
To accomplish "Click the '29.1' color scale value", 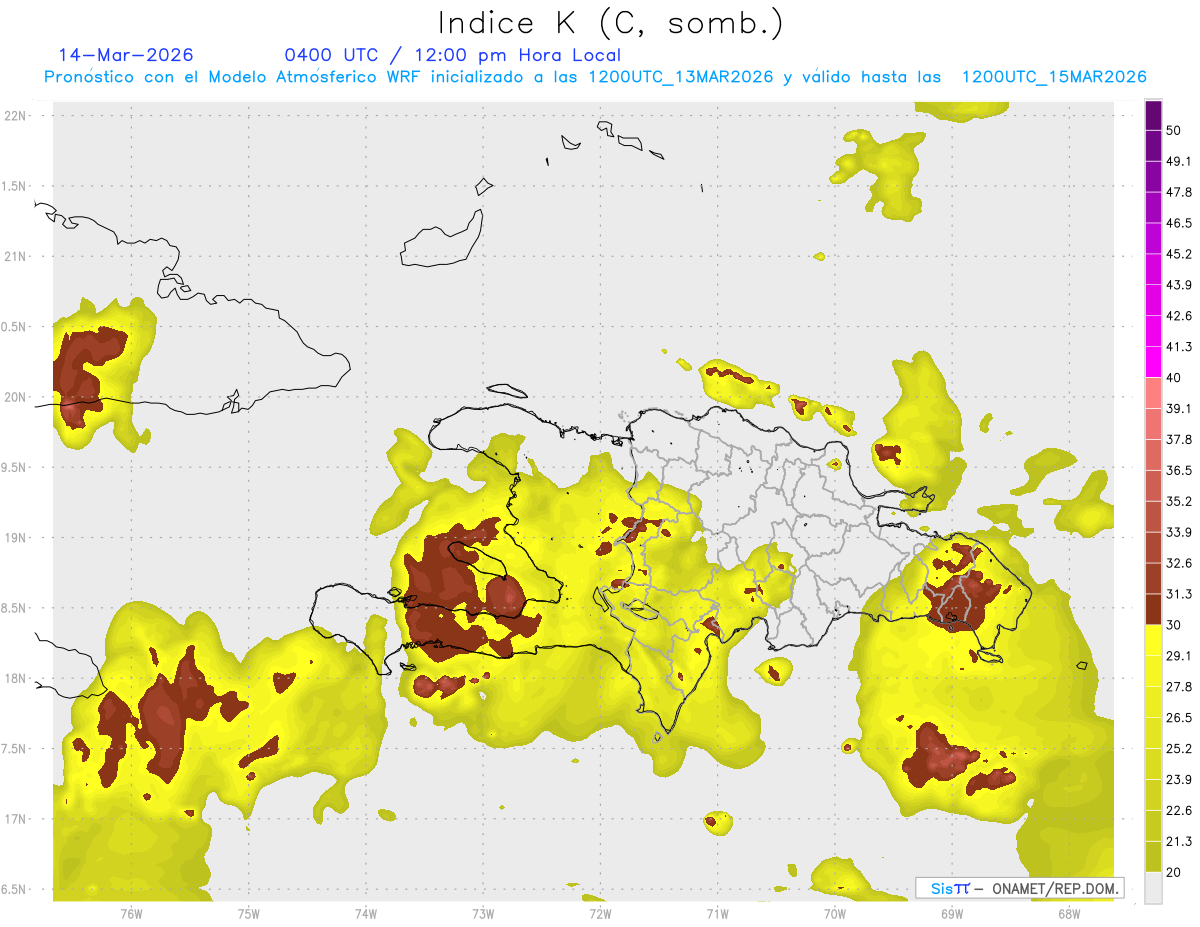I will (1179, 656).
